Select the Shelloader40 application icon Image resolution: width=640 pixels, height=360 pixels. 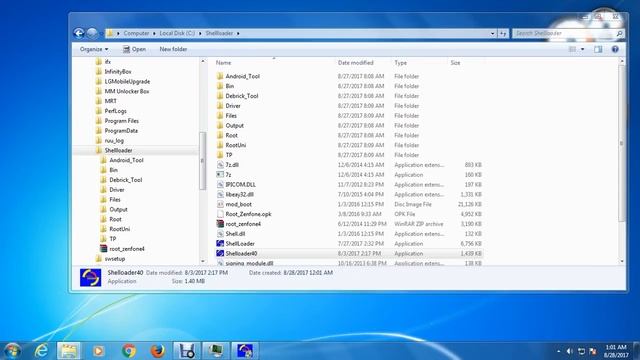point(220,253)
